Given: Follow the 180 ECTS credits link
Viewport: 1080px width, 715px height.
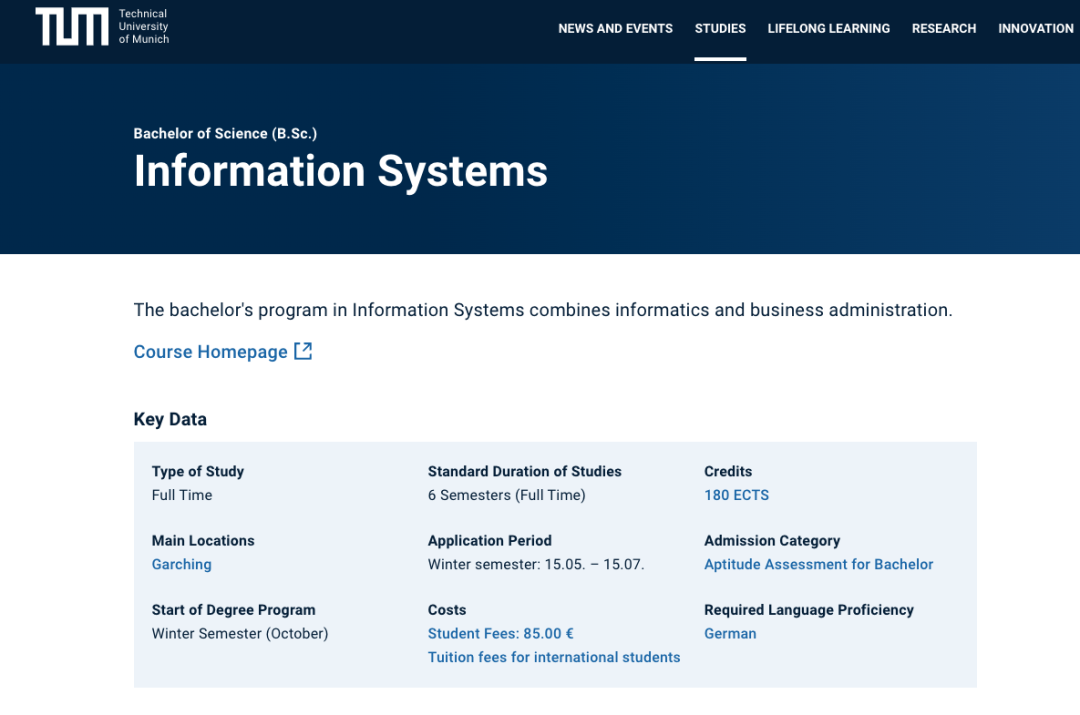Looking at the screenshot, I should click(x=736, y=495).
